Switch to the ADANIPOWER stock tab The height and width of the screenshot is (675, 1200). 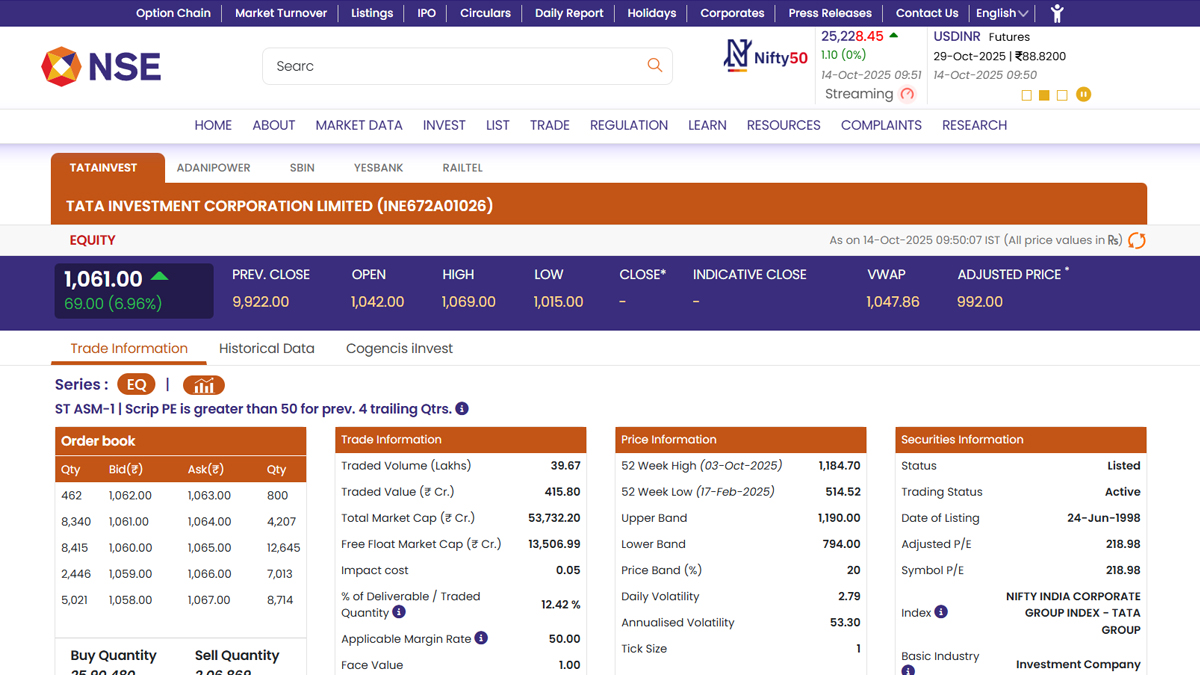(213, 168)
